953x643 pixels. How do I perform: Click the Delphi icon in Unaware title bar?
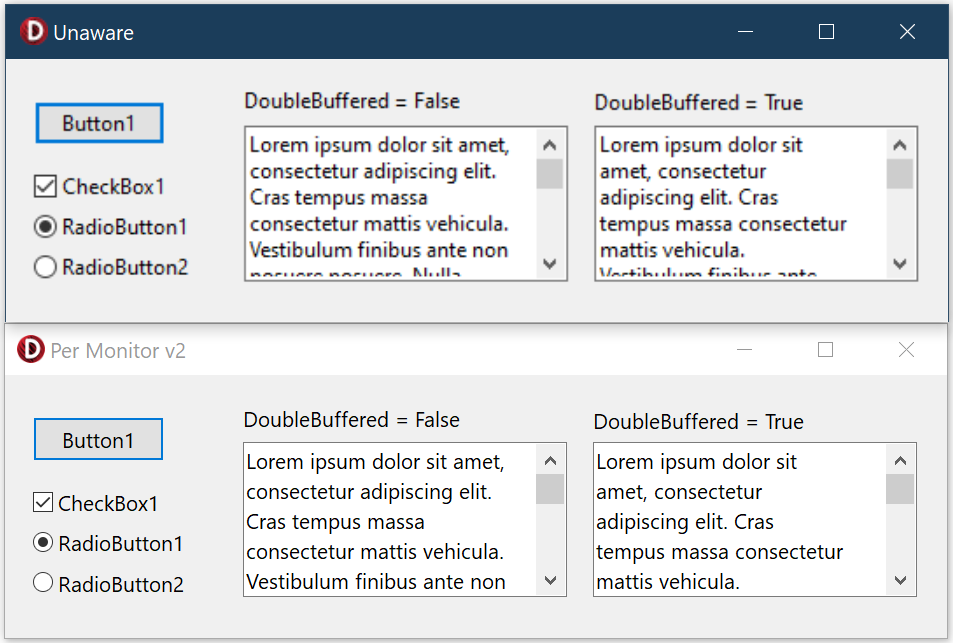click(x=33, y=32)
